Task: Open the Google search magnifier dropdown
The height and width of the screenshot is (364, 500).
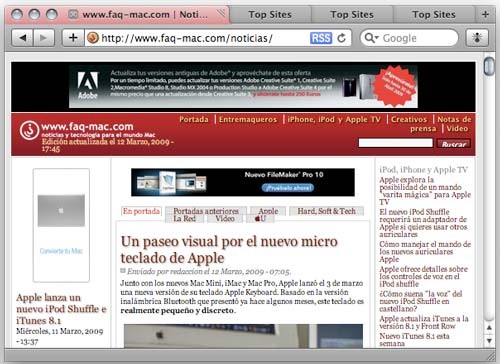Action: tap(371, 38)
